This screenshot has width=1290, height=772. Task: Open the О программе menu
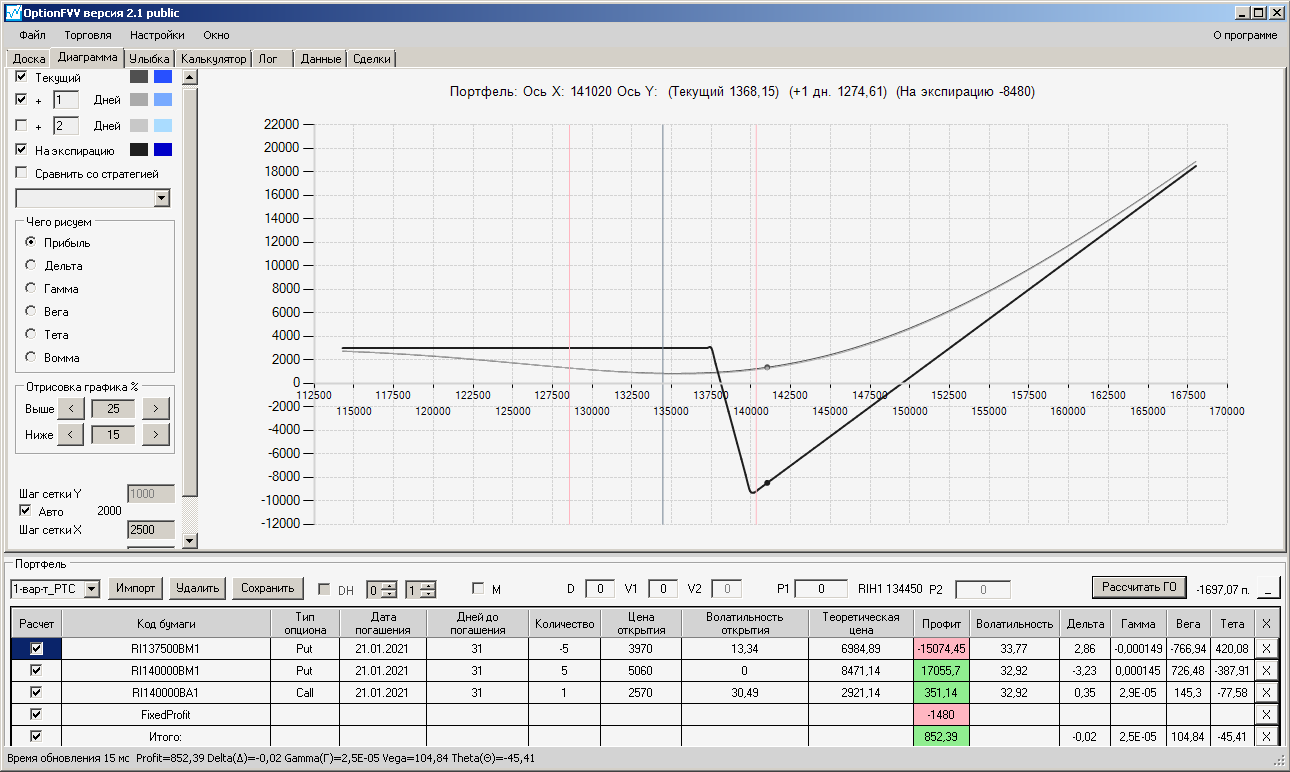pyautogui.click(x=1245, y=35)
